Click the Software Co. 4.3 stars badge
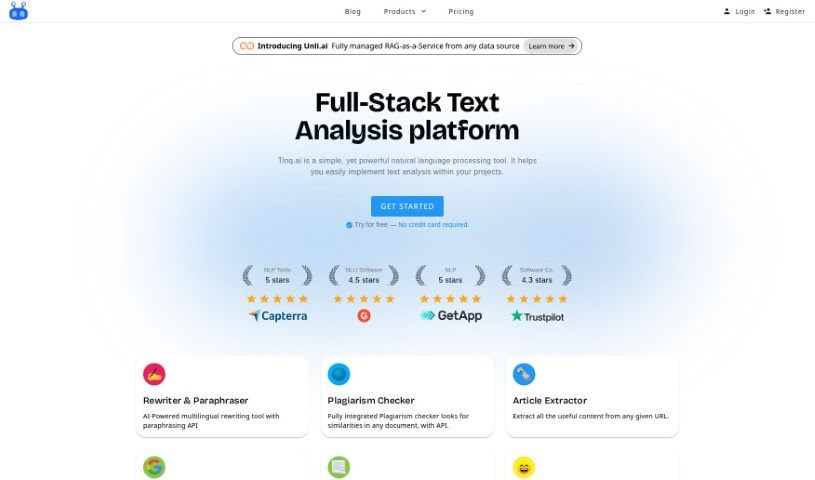Screen dimensions: 815x480 click(537, 276)
